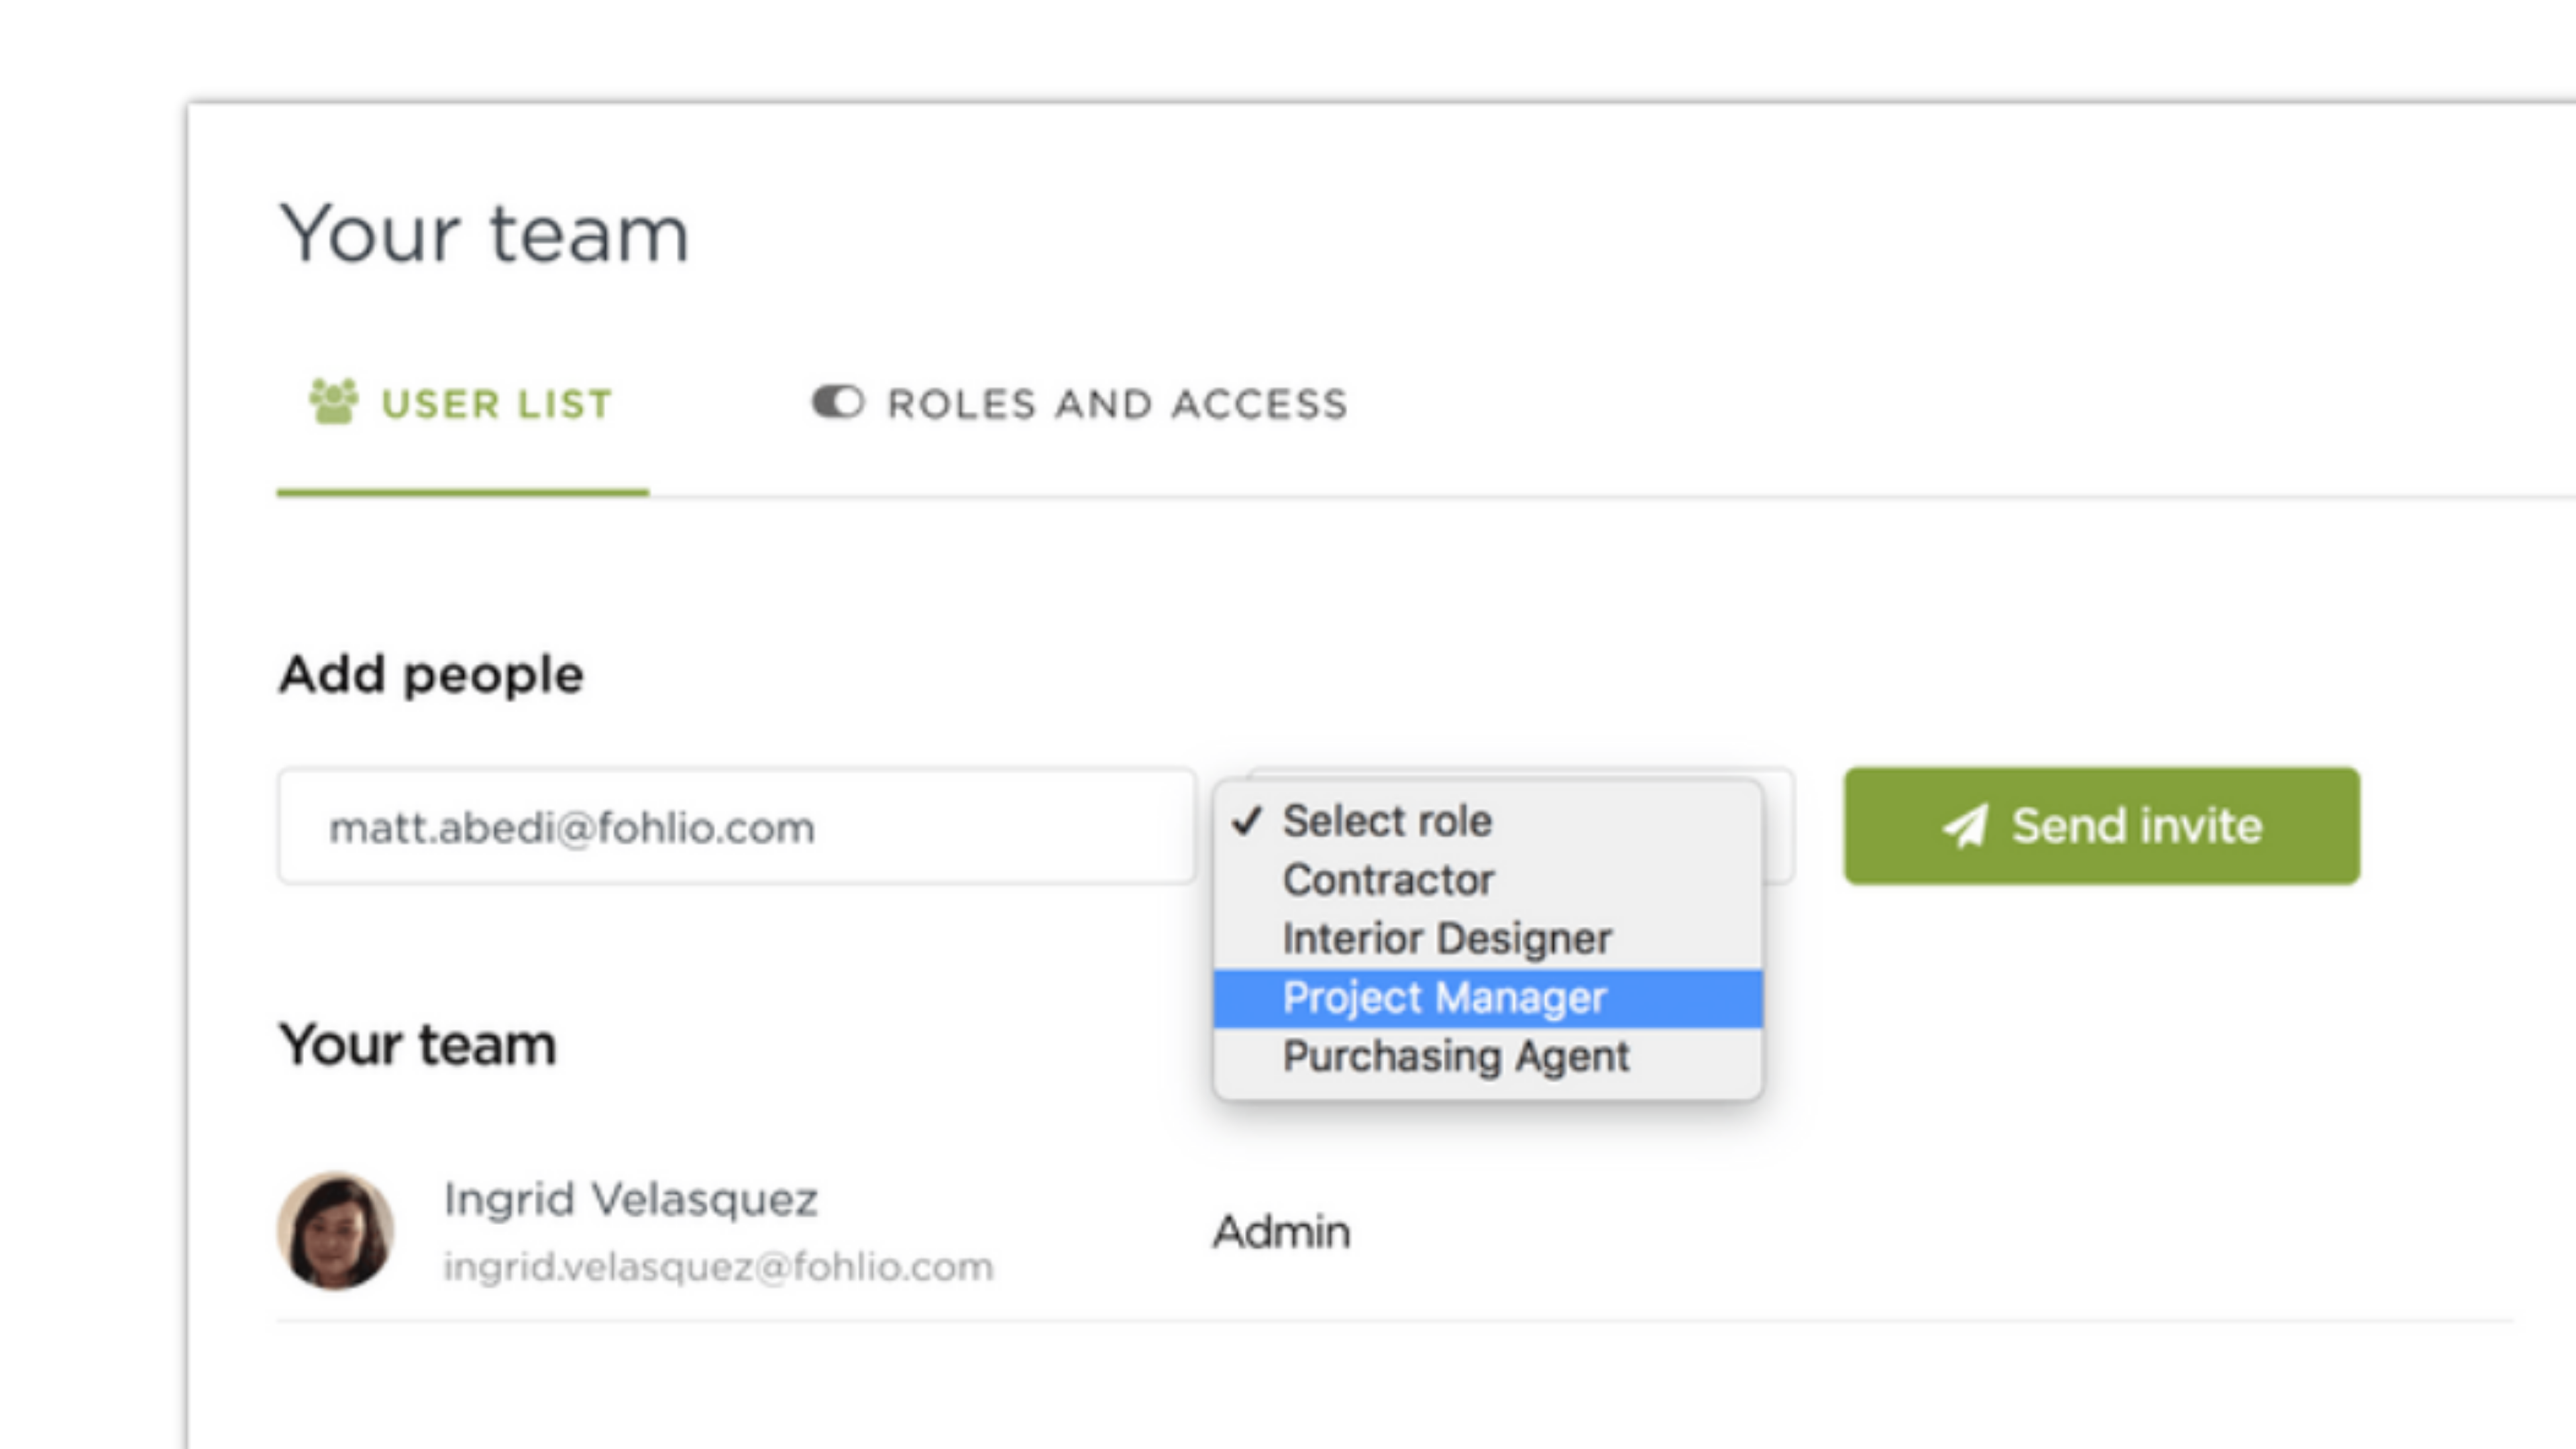Click Ingrid's Admin role label
This screenshot has height=1449, width=2576.
tap(1282, 1231)
